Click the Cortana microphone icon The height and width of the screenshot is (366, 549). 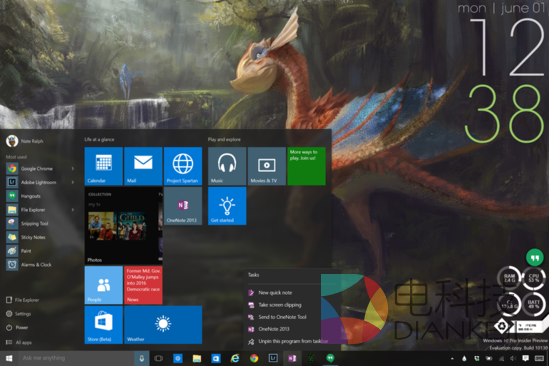click(x=142, y=358)
